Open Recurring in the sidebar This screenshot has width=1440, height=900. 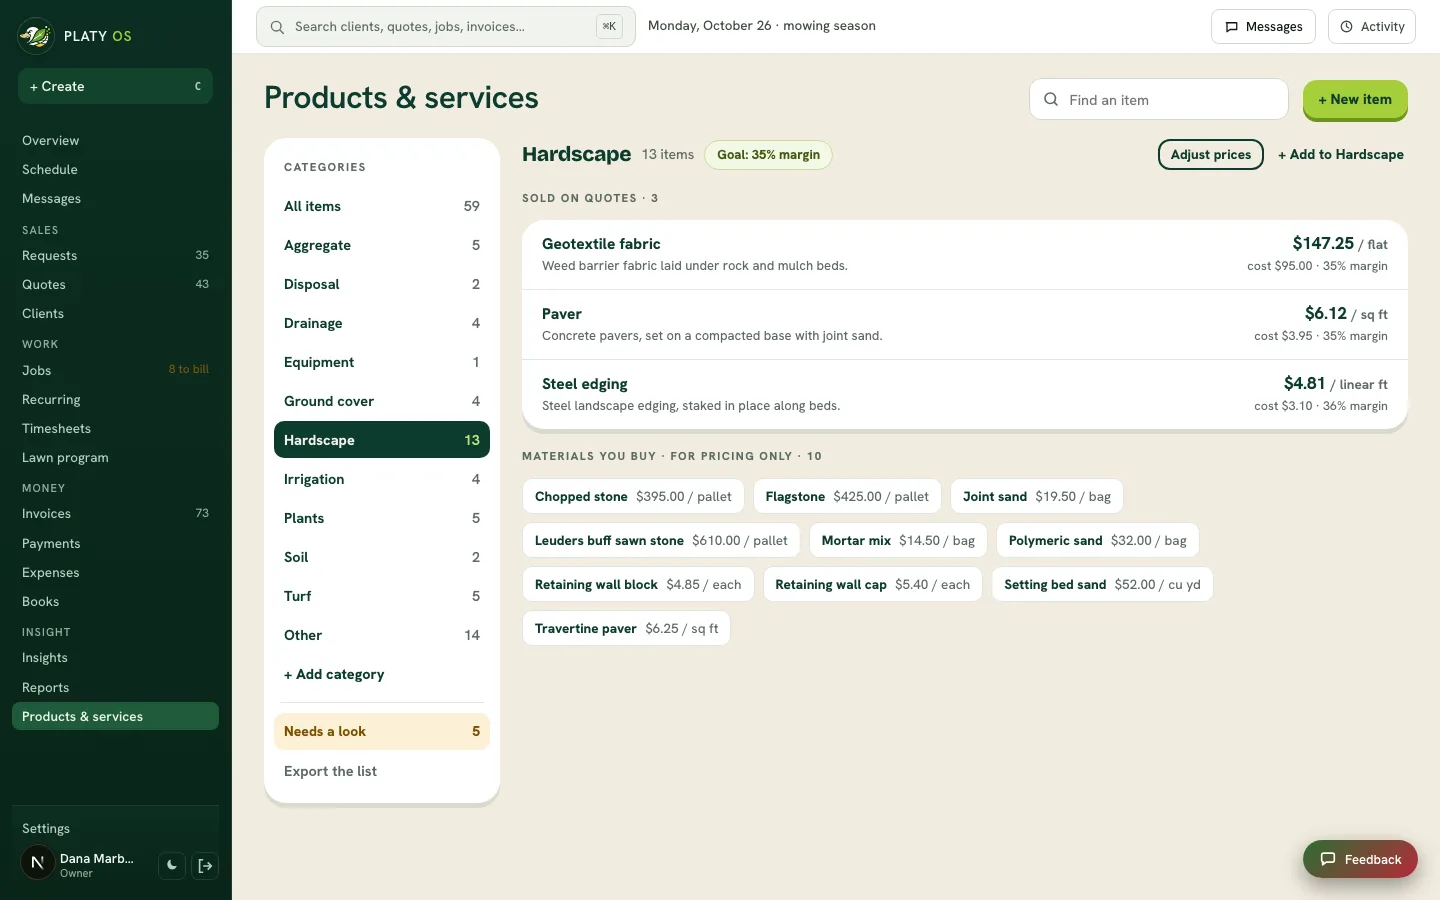[115, 400]
